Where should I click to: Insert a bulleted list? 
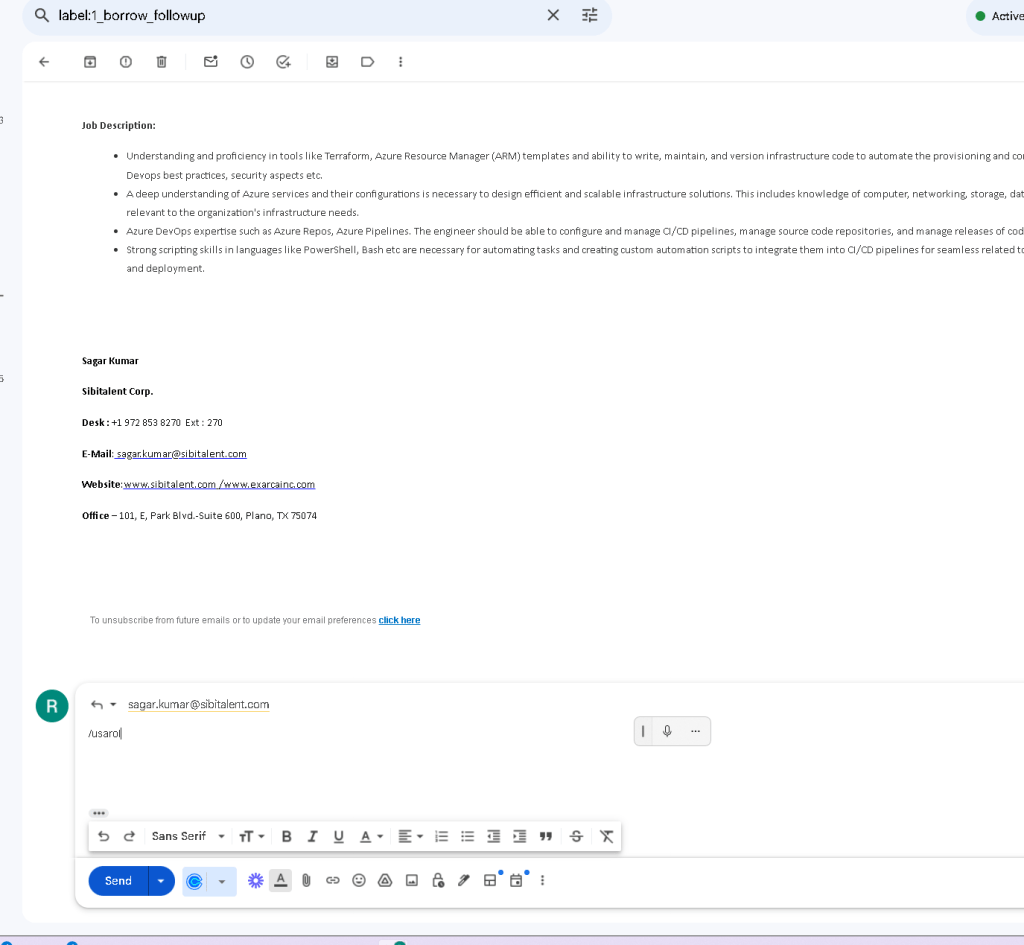(468, 837)
